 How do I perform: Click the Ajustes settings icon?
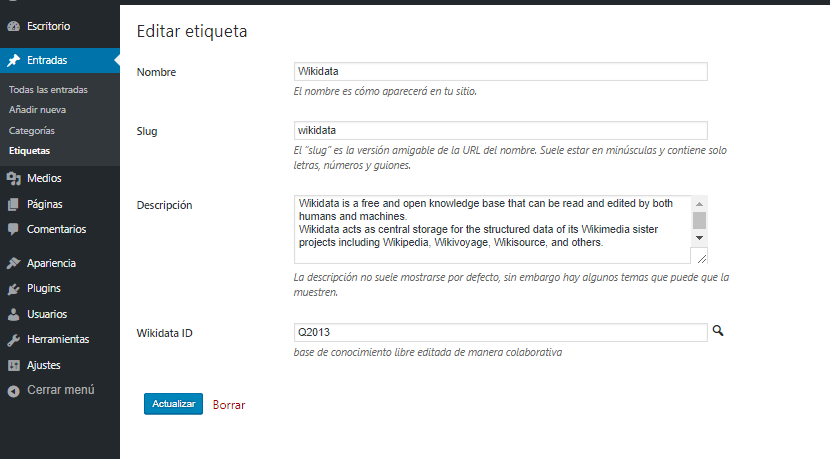point(14,365)
